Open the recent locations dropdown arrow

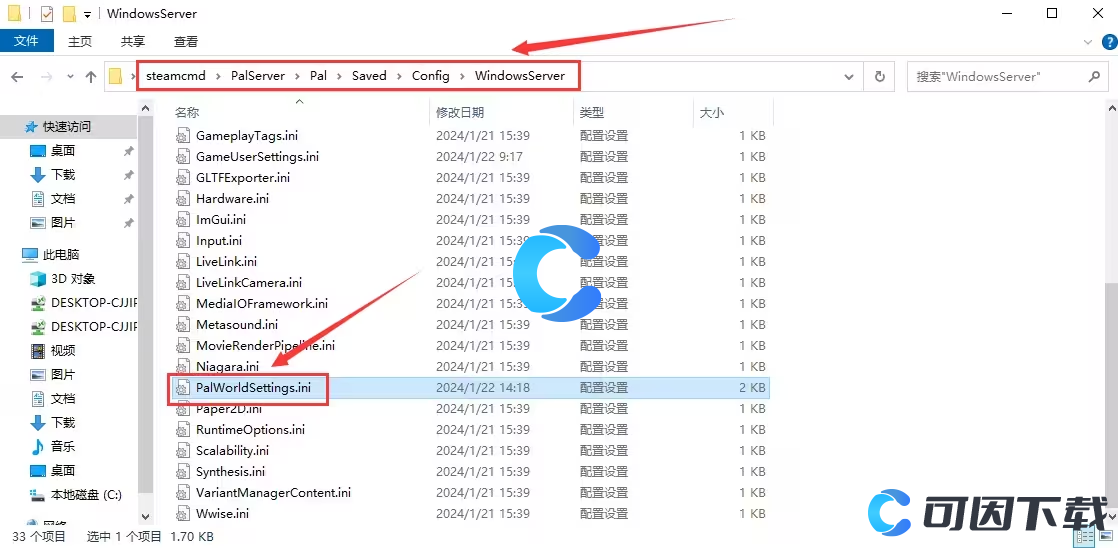[70, 77]
